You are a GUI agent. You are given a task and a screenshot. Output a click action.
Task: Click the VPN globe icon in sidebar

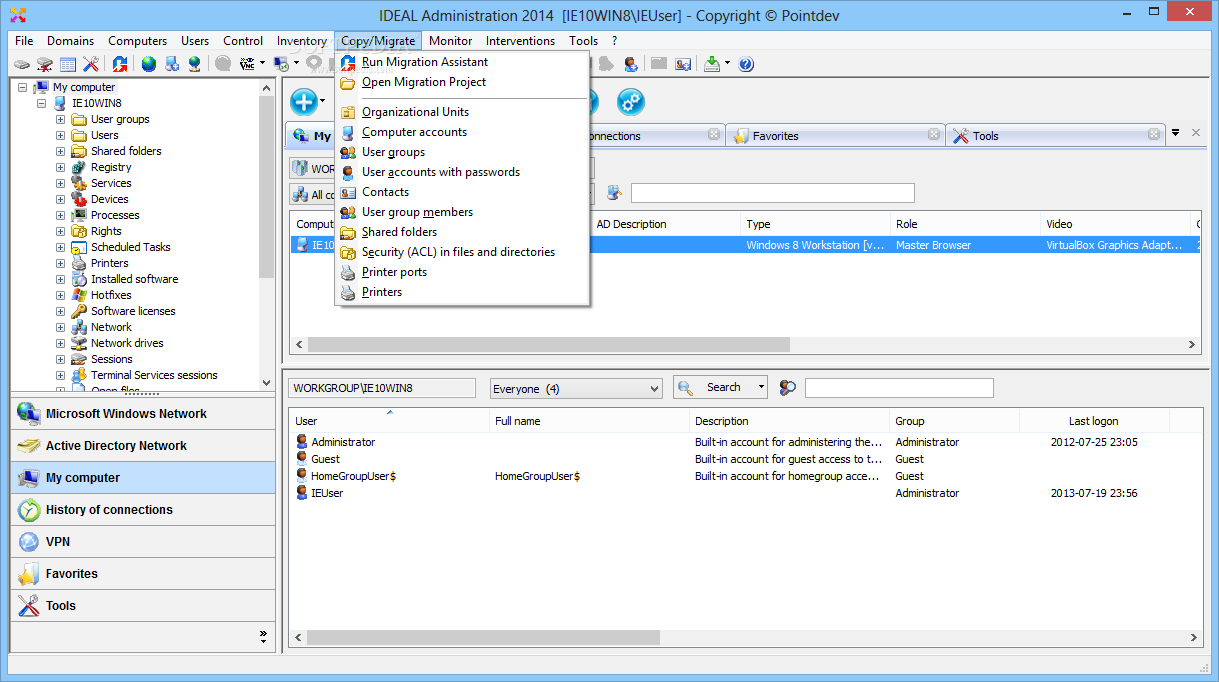(29, 542)
